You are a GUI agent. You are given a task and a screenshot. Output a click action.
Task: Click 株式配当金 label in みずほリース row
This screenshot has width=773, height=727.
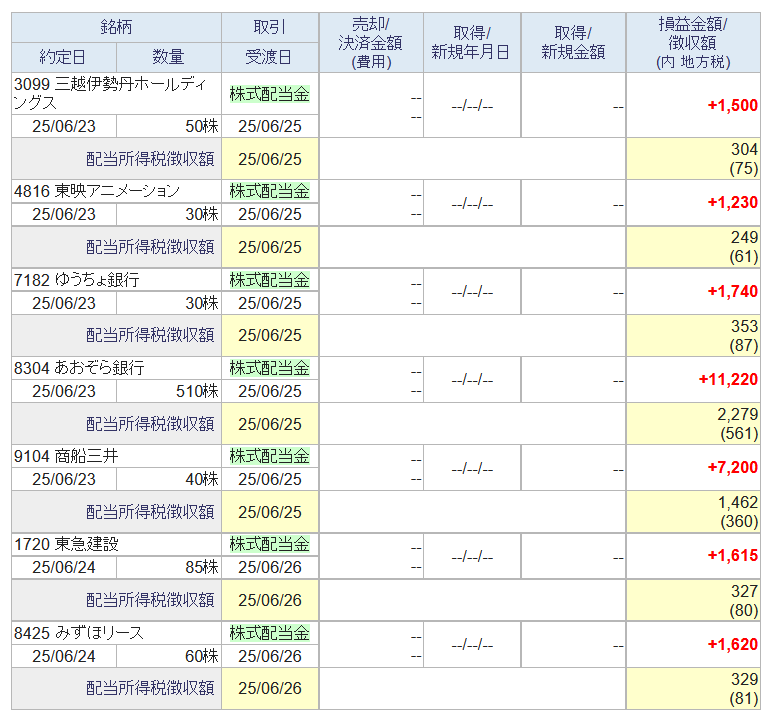coord(270,633)
